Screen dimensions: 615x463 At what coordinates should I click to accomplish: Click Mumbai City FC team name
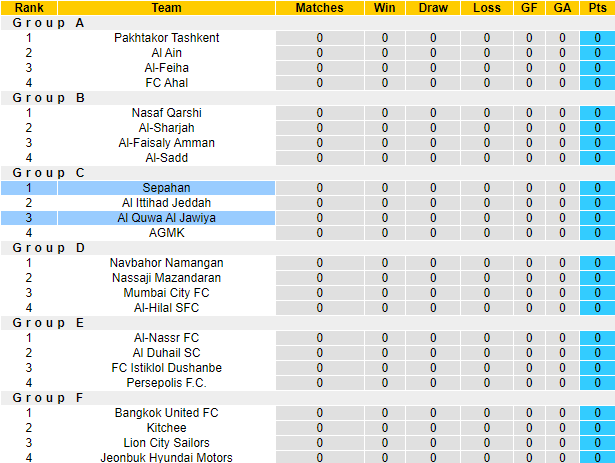pos(166,293)
